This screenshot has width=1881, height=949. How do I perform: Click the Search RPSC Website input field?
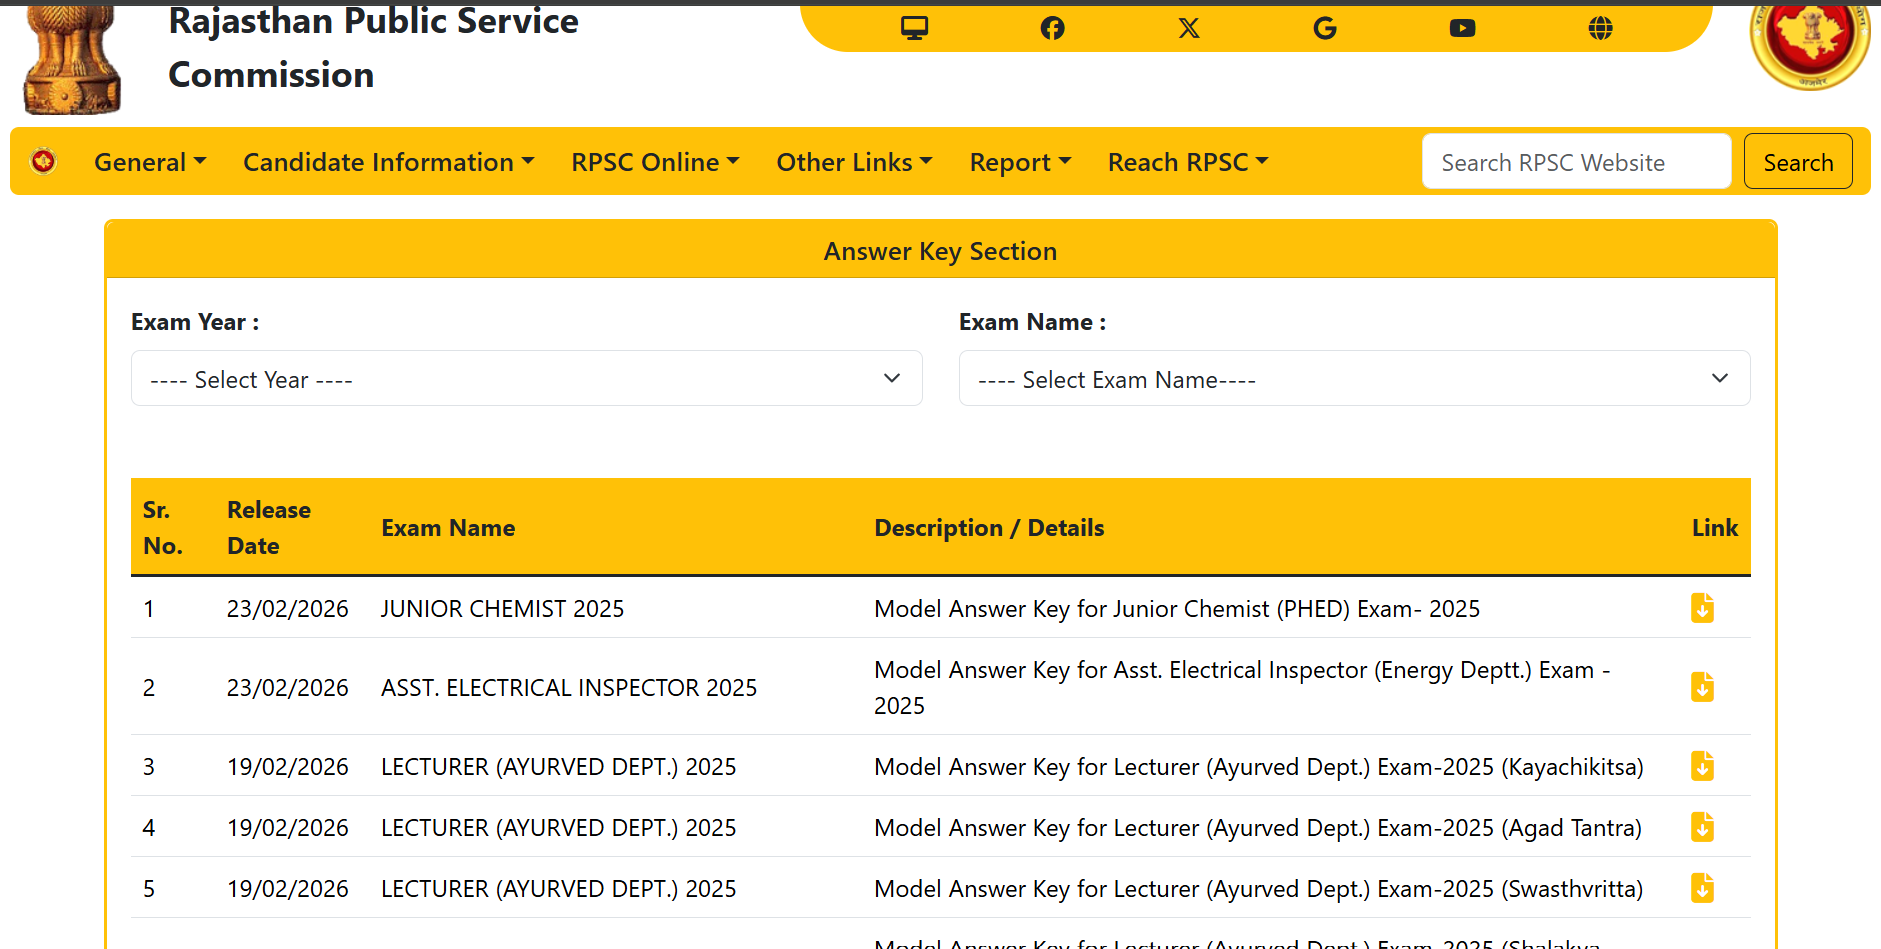click(x=1576, y=161)
